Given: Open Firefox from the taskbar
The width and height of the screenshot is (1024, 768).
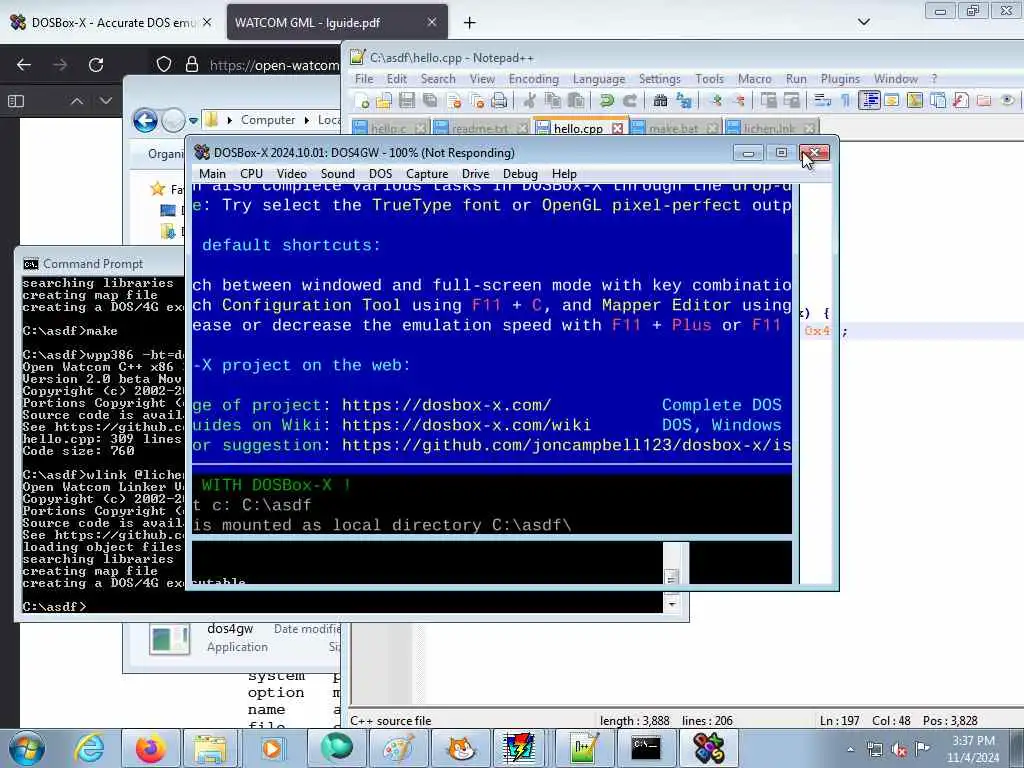Looking at the screenshot, I should tap(150, 748).
